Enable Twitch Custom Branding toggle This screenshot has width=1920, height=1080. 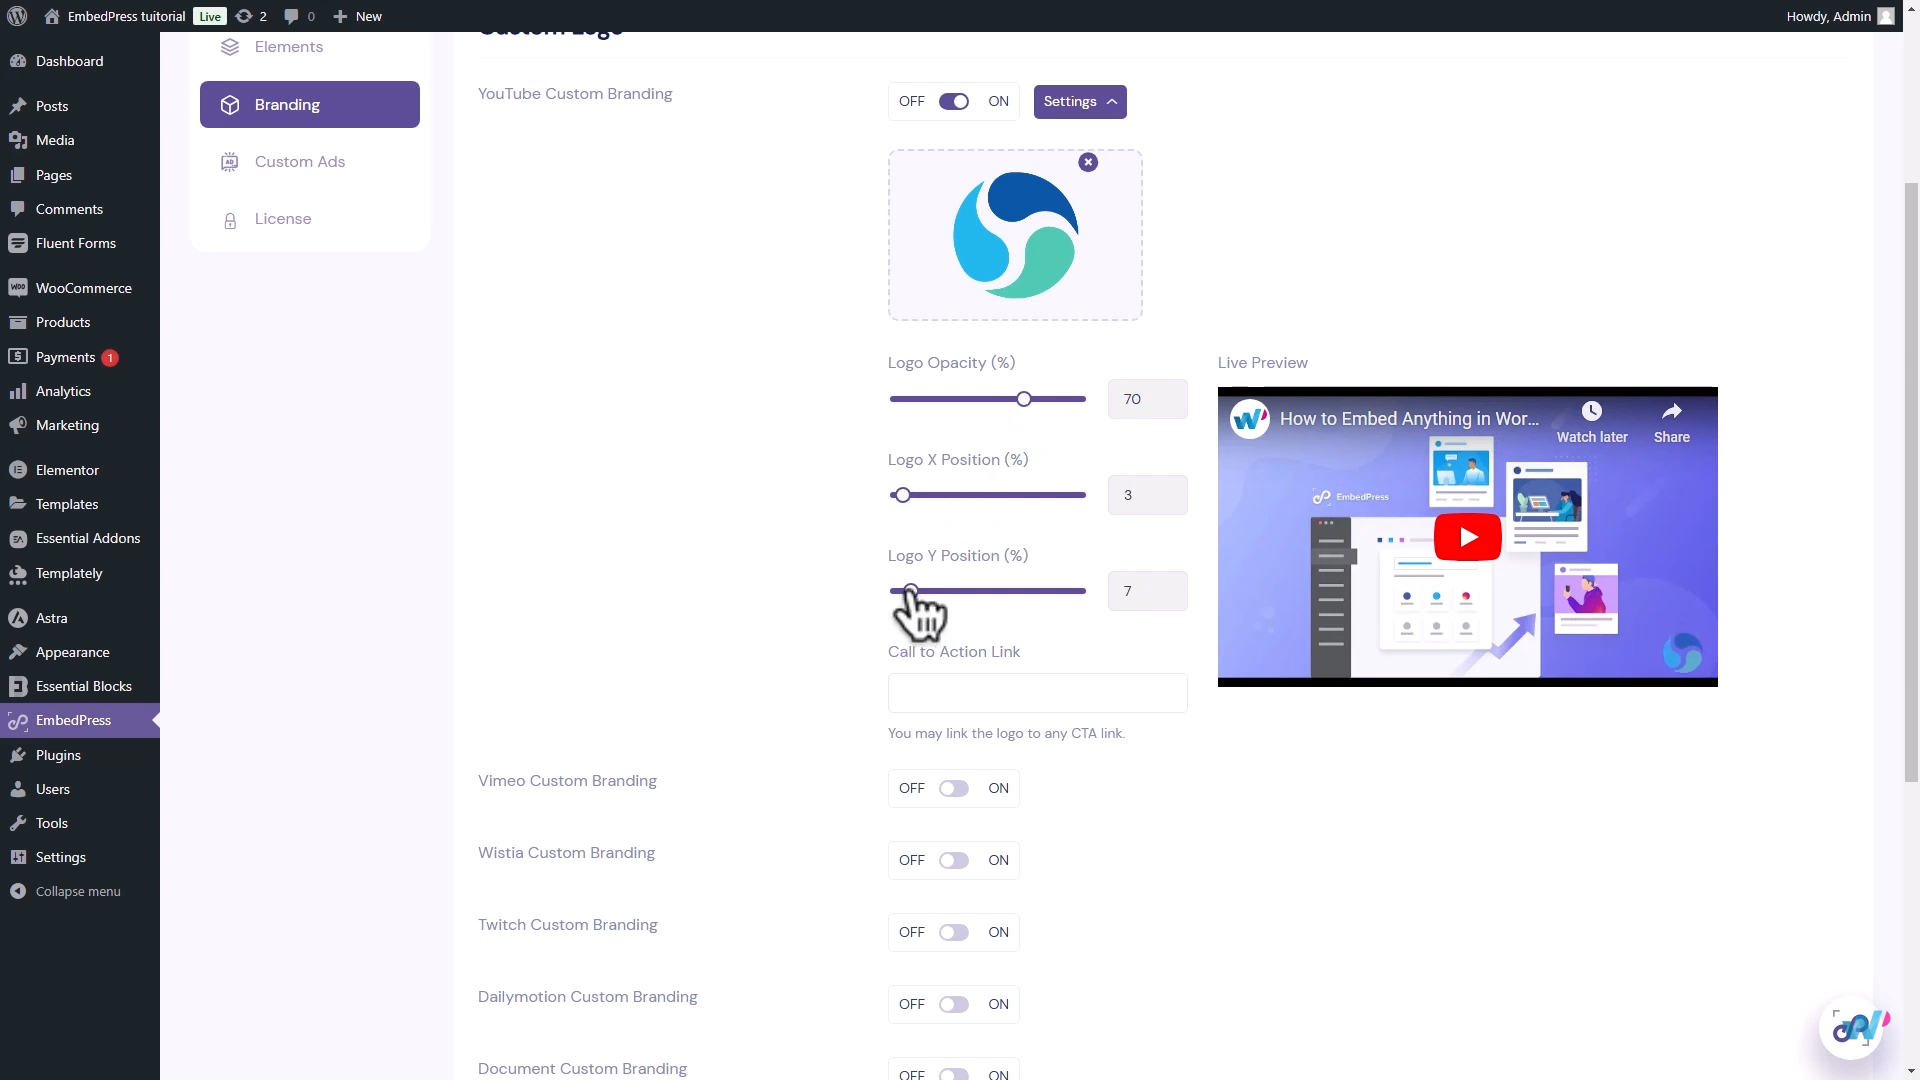pos(953,933)
